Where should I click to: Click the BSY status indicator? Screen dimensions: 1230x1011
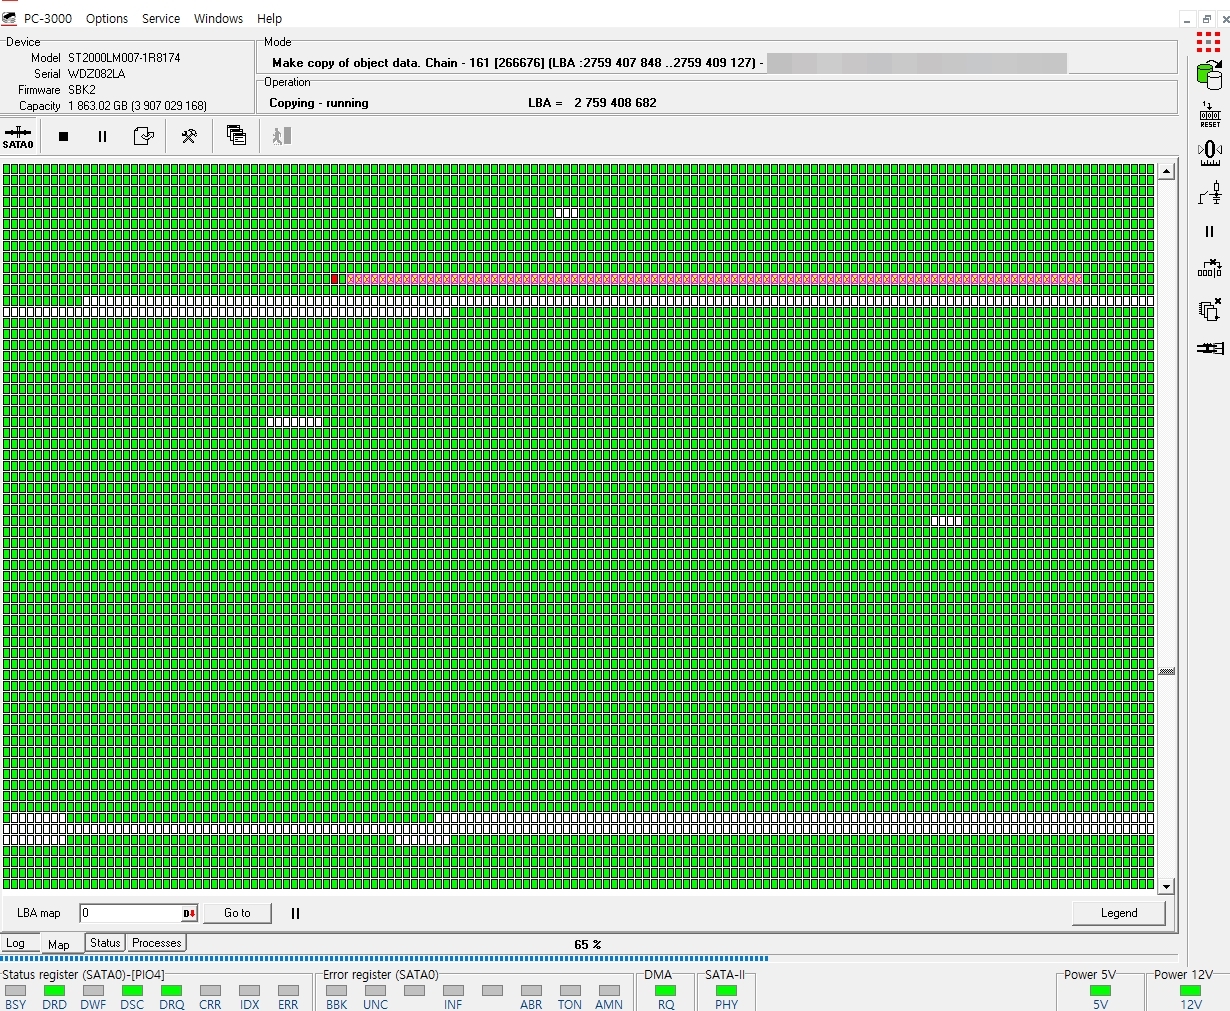click(15, 991)
